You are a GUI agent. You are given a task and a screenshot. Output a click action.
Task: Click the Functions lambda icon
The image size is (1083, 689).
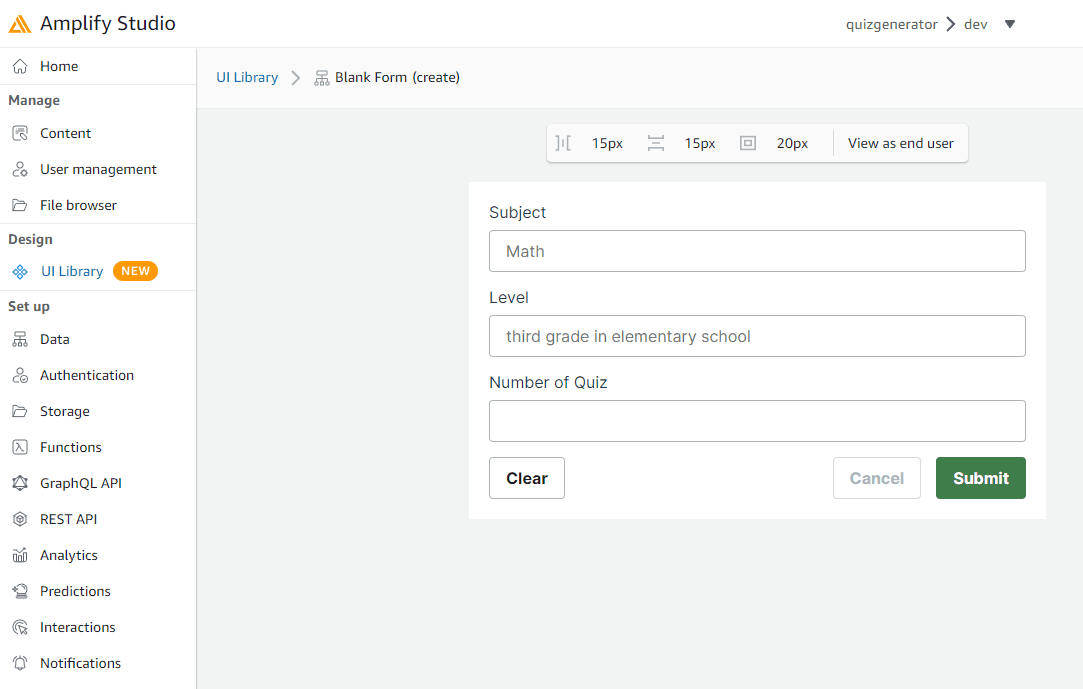19,447
